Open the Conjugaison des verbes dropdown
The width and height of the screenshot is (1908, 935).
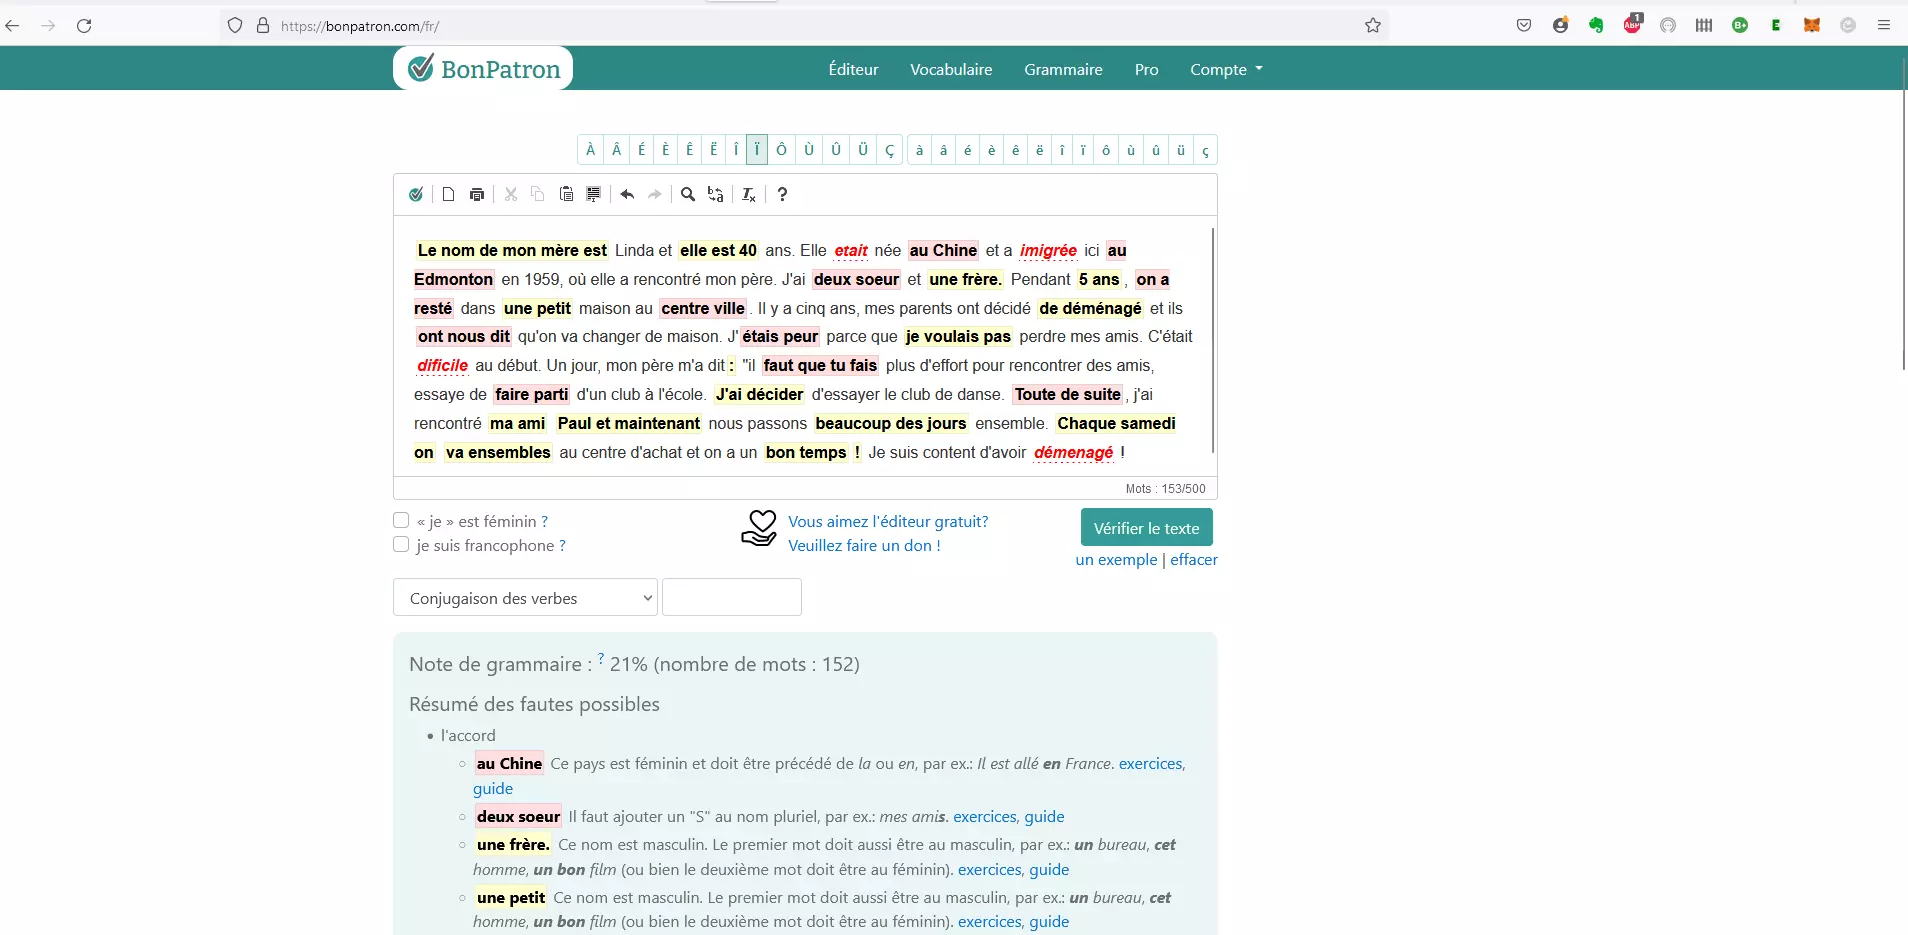[x=525, y=597]
